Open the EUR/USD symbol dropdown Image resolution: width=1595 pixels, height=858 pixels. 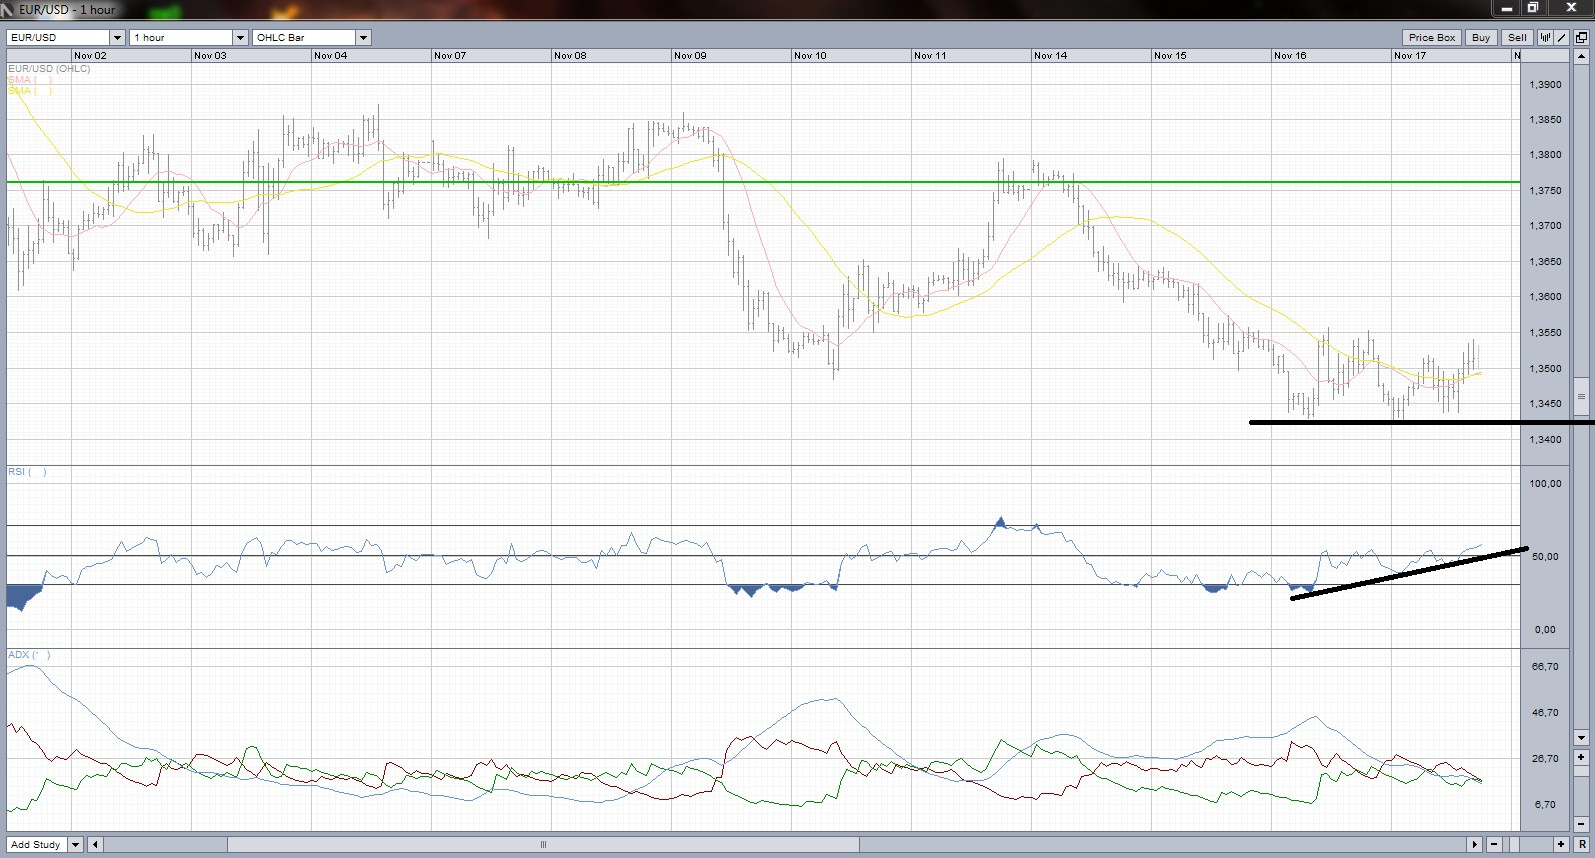[x=117, y=38]
